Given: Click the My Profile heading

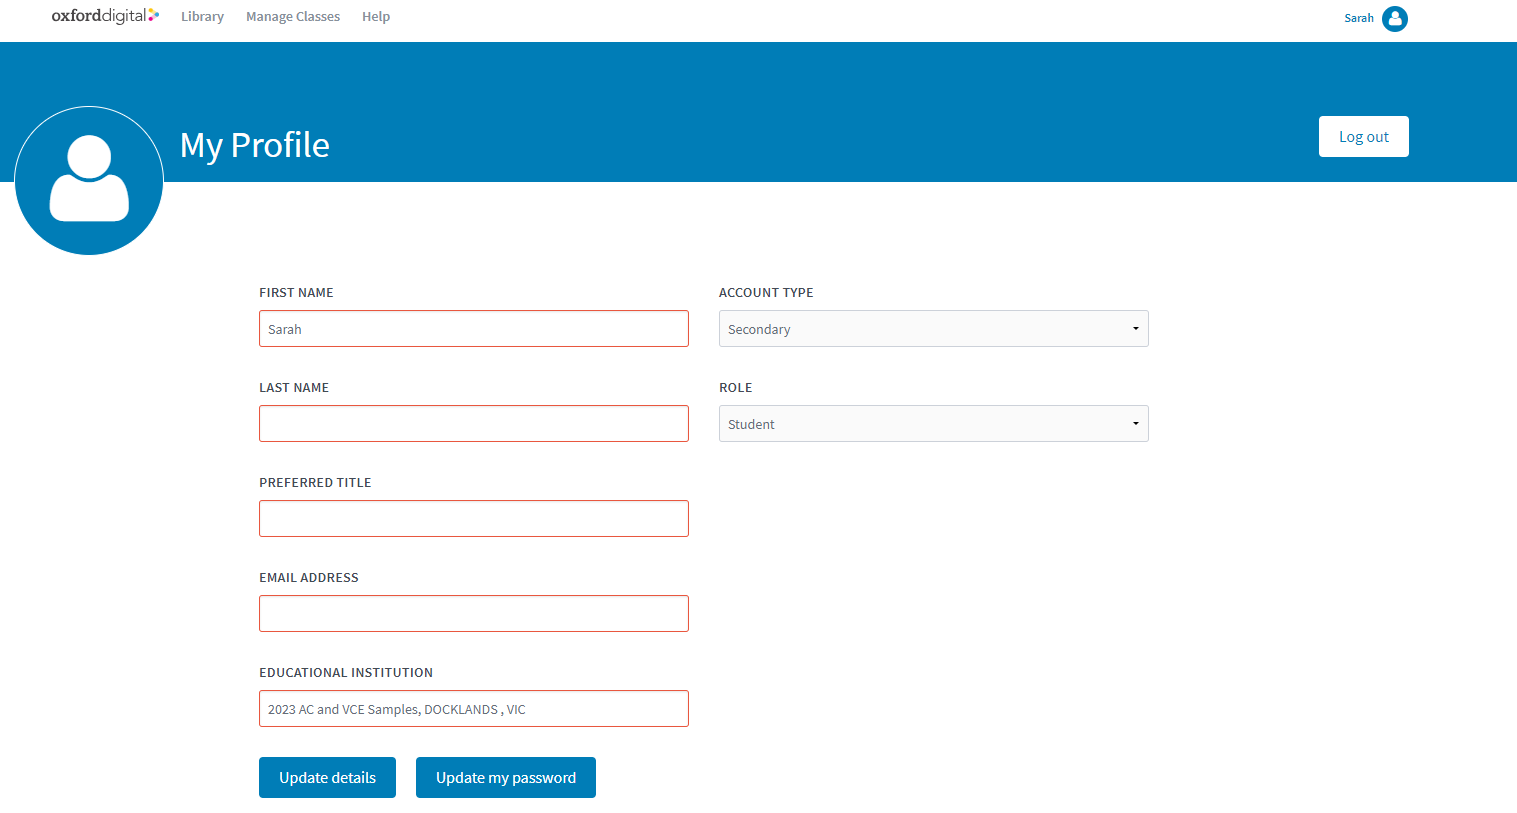Looking at the screenshot, I should point(255,145).
